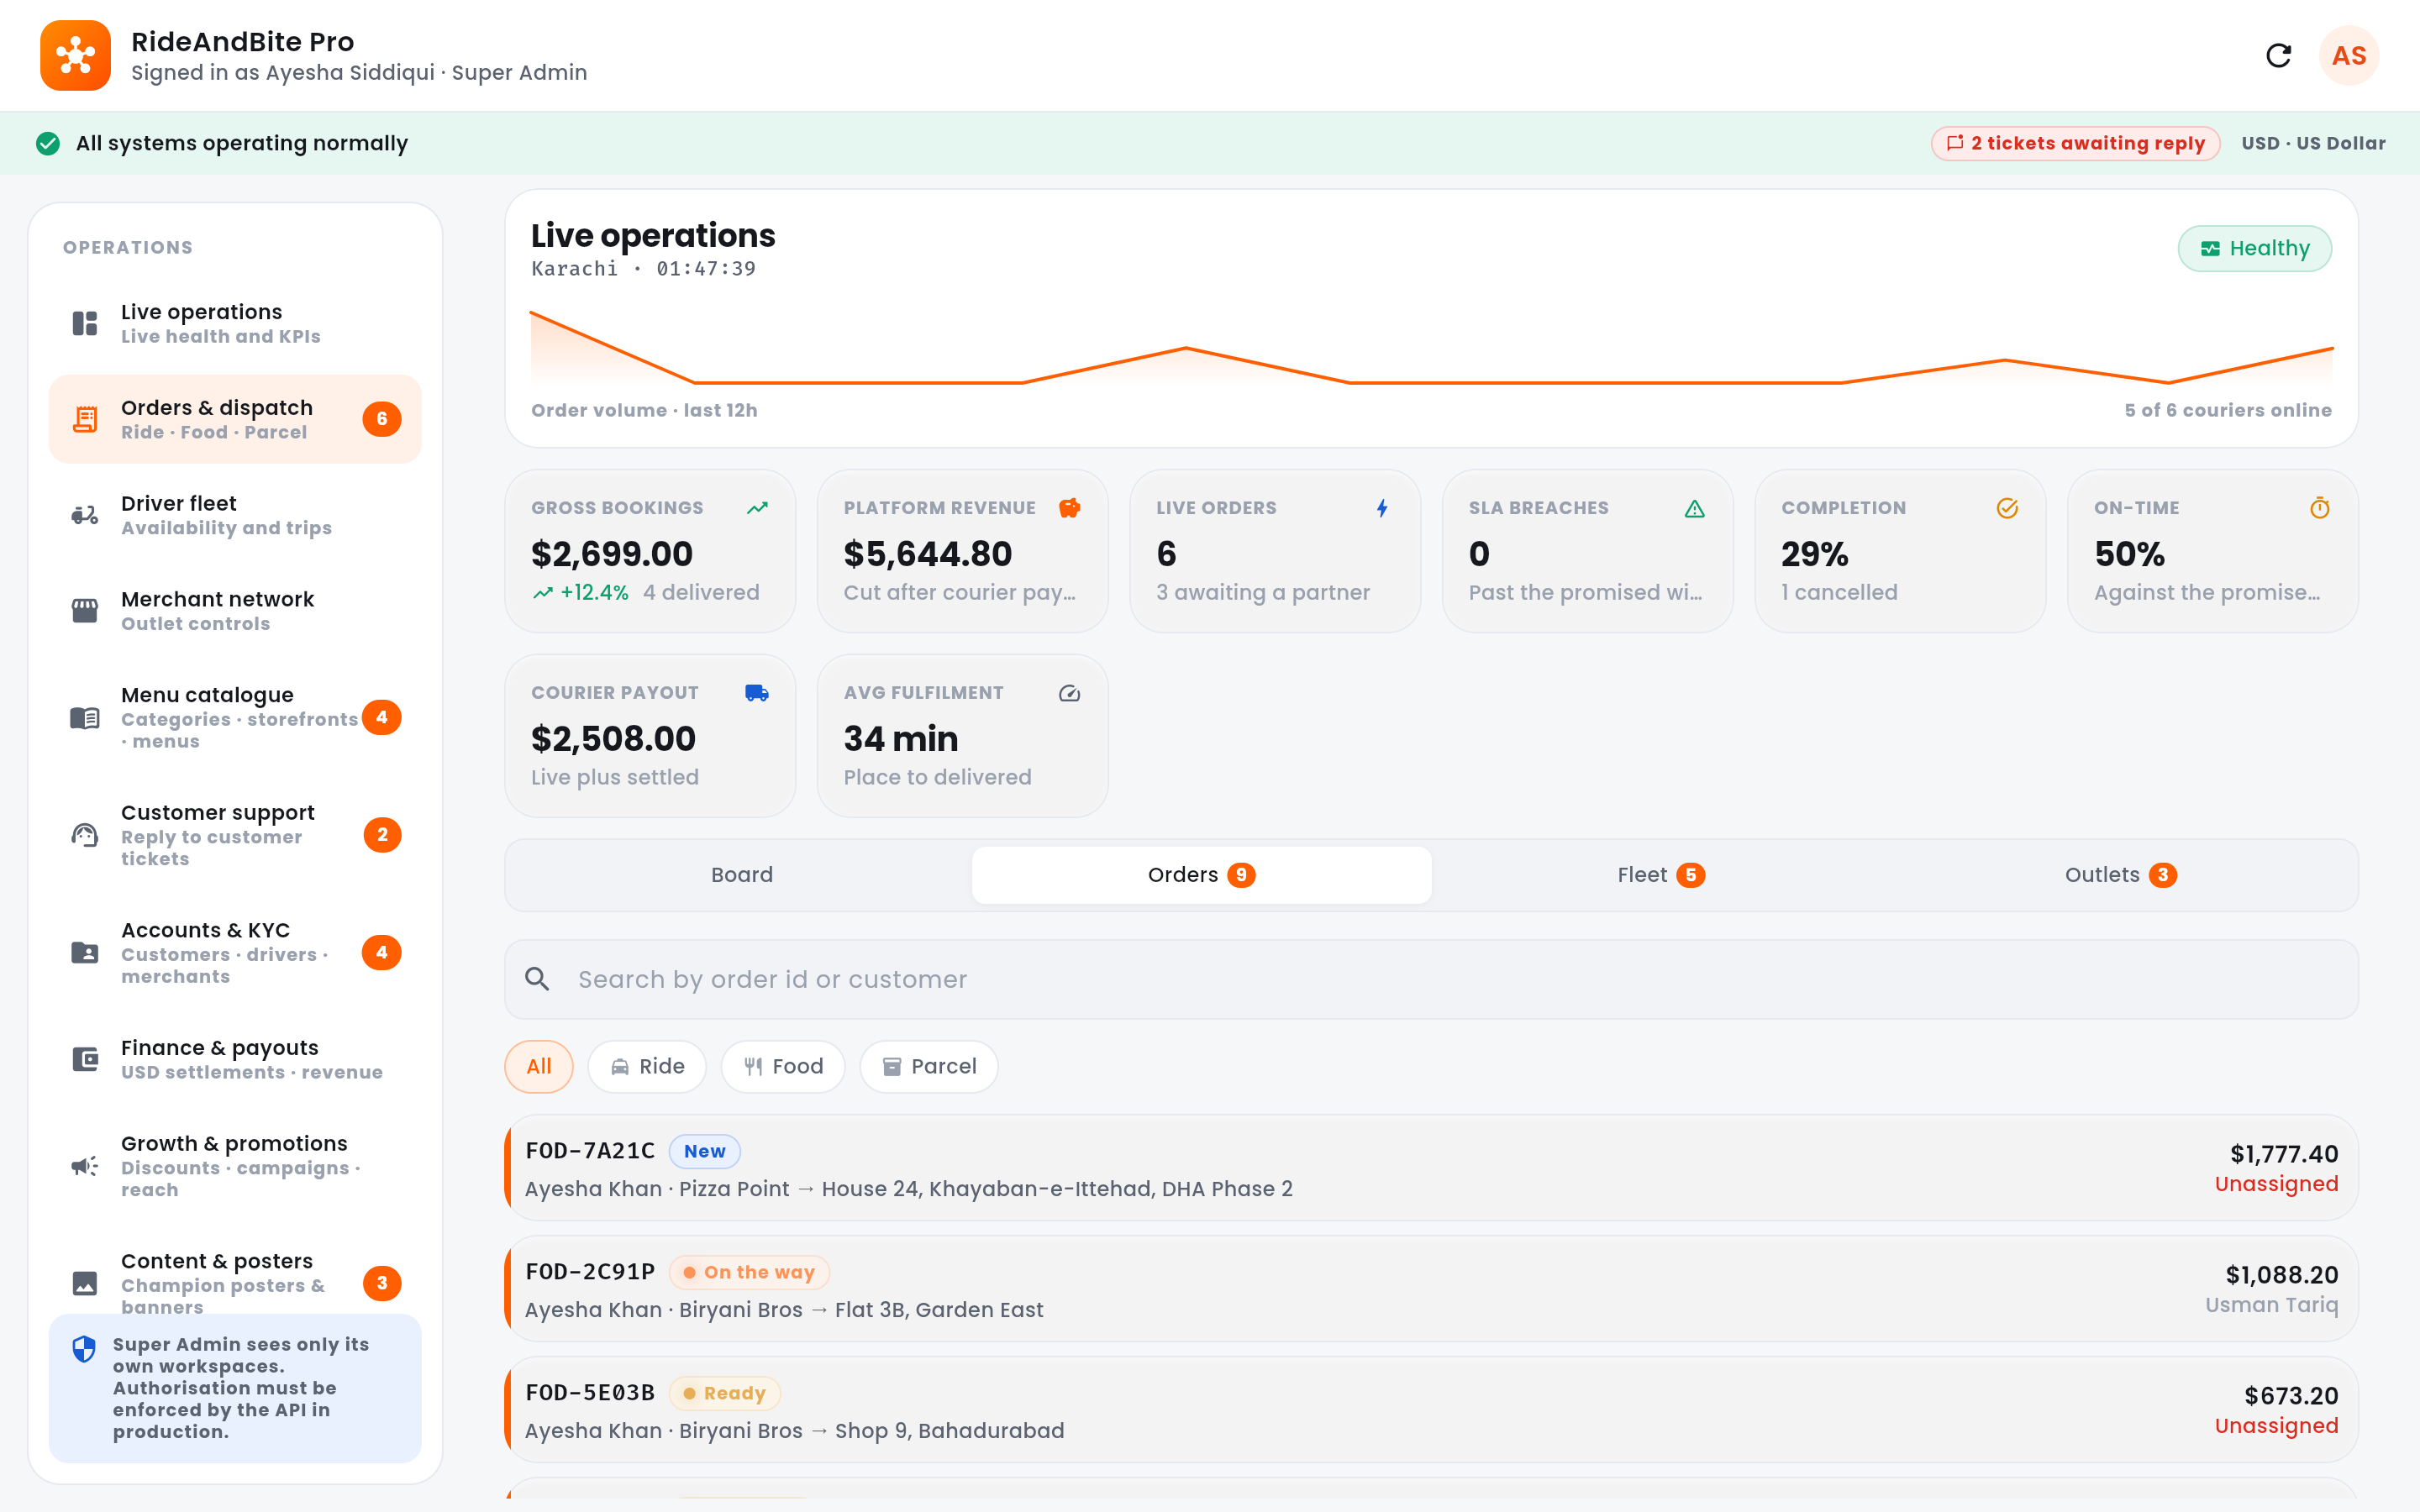Screen dimensions: 2420x1512
Task: Open order FOD-2C91P row
Action: click(1431, 1288)
